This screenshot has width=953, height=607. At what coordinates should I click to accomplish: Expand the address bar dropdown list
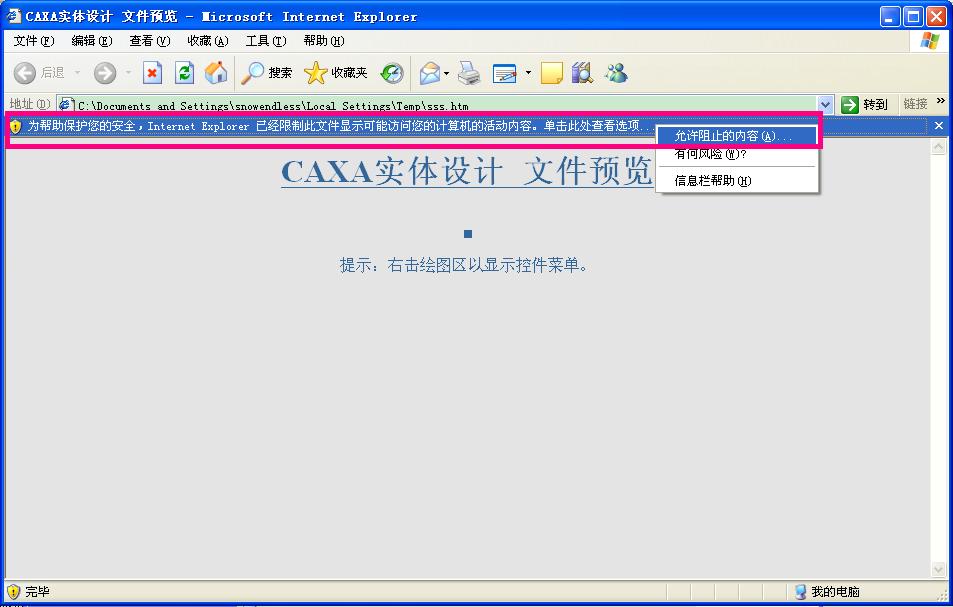pyautogui.click(x=825, y=105)
